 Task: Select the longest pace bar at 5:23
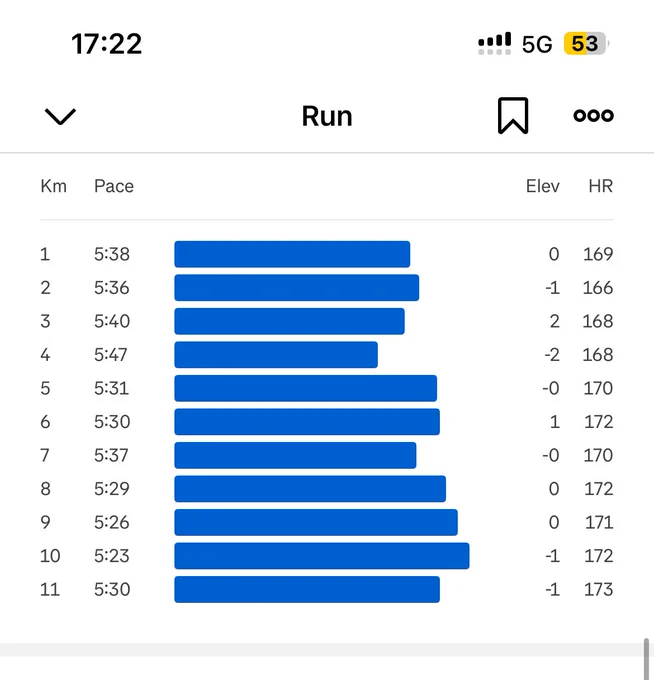coord(322,556)
